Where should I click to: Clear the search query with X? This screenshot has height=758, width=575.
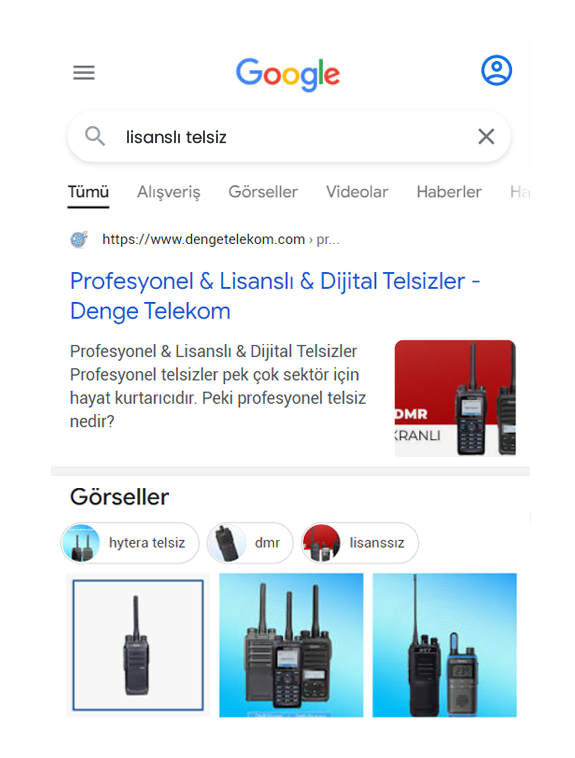coord(486,136)
